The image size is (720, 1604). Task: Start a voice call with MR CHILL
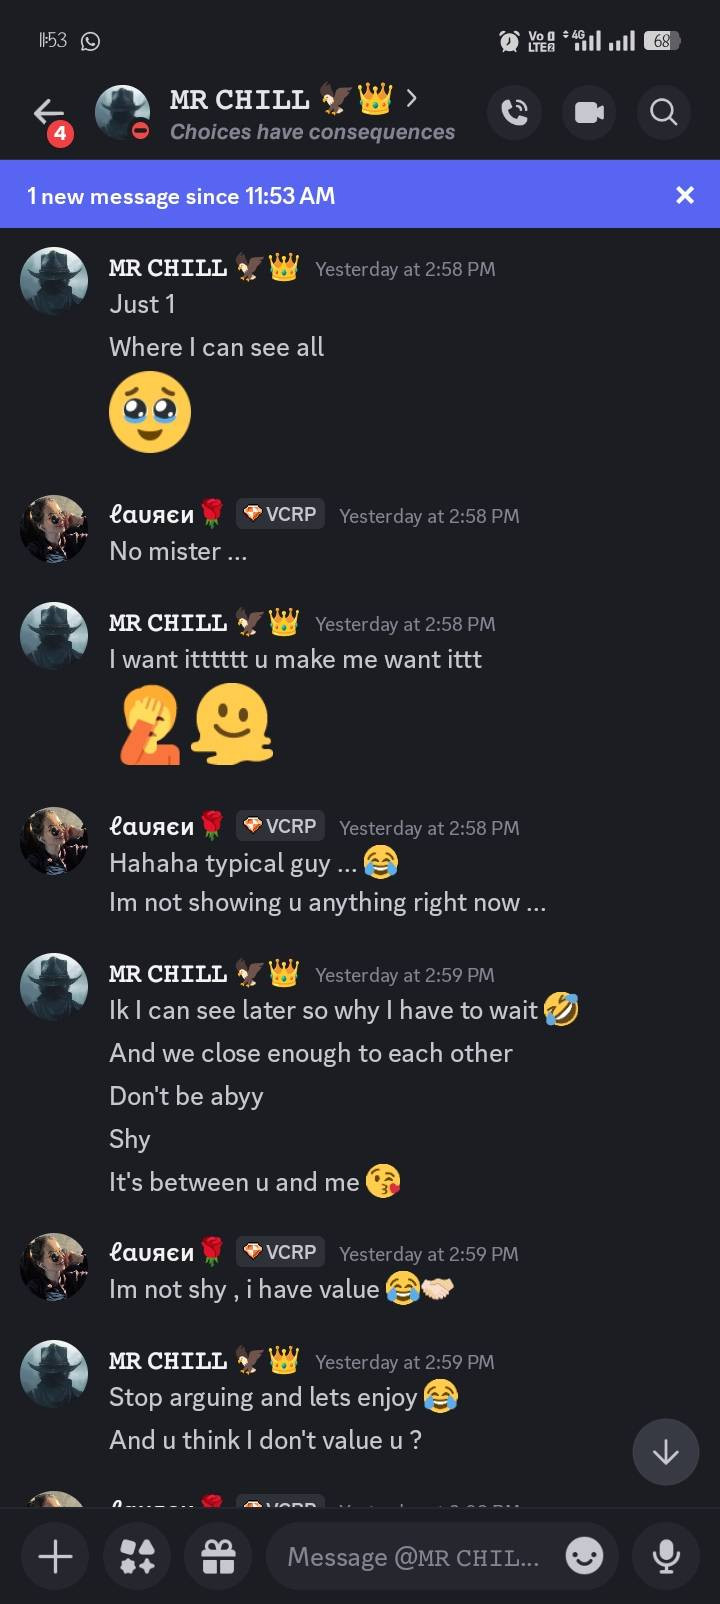[514, 112]
